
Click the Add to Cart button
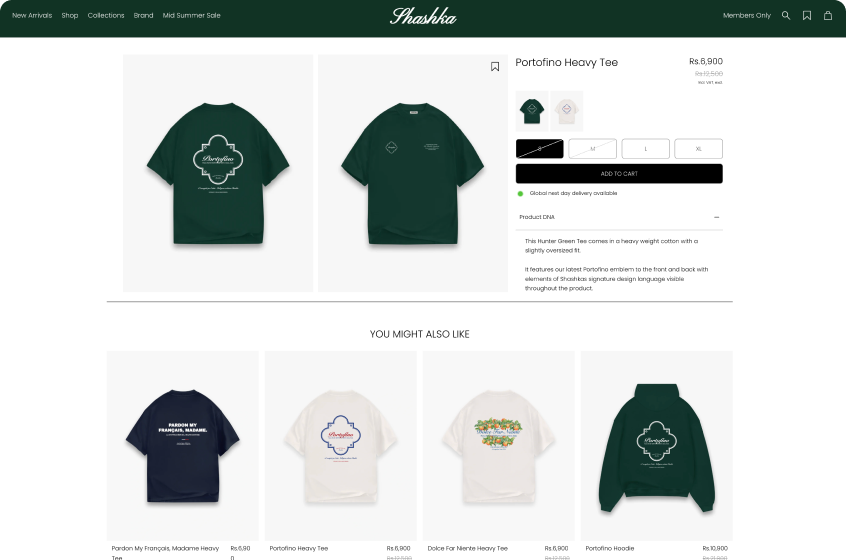pos(619,174)
